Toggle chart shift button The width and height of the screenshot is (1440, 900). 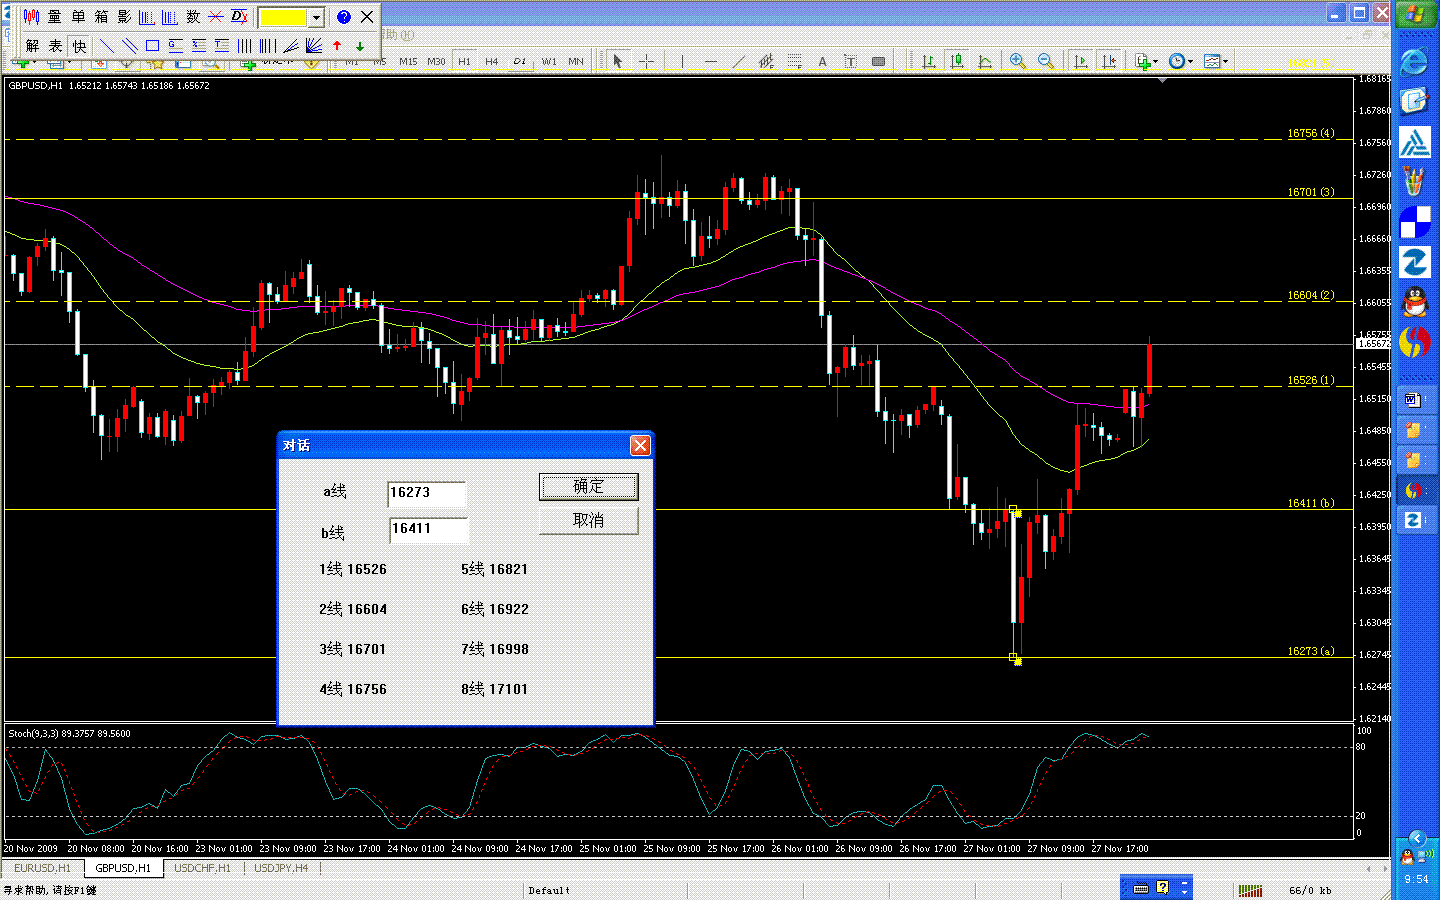click(x=1109, y=62)
